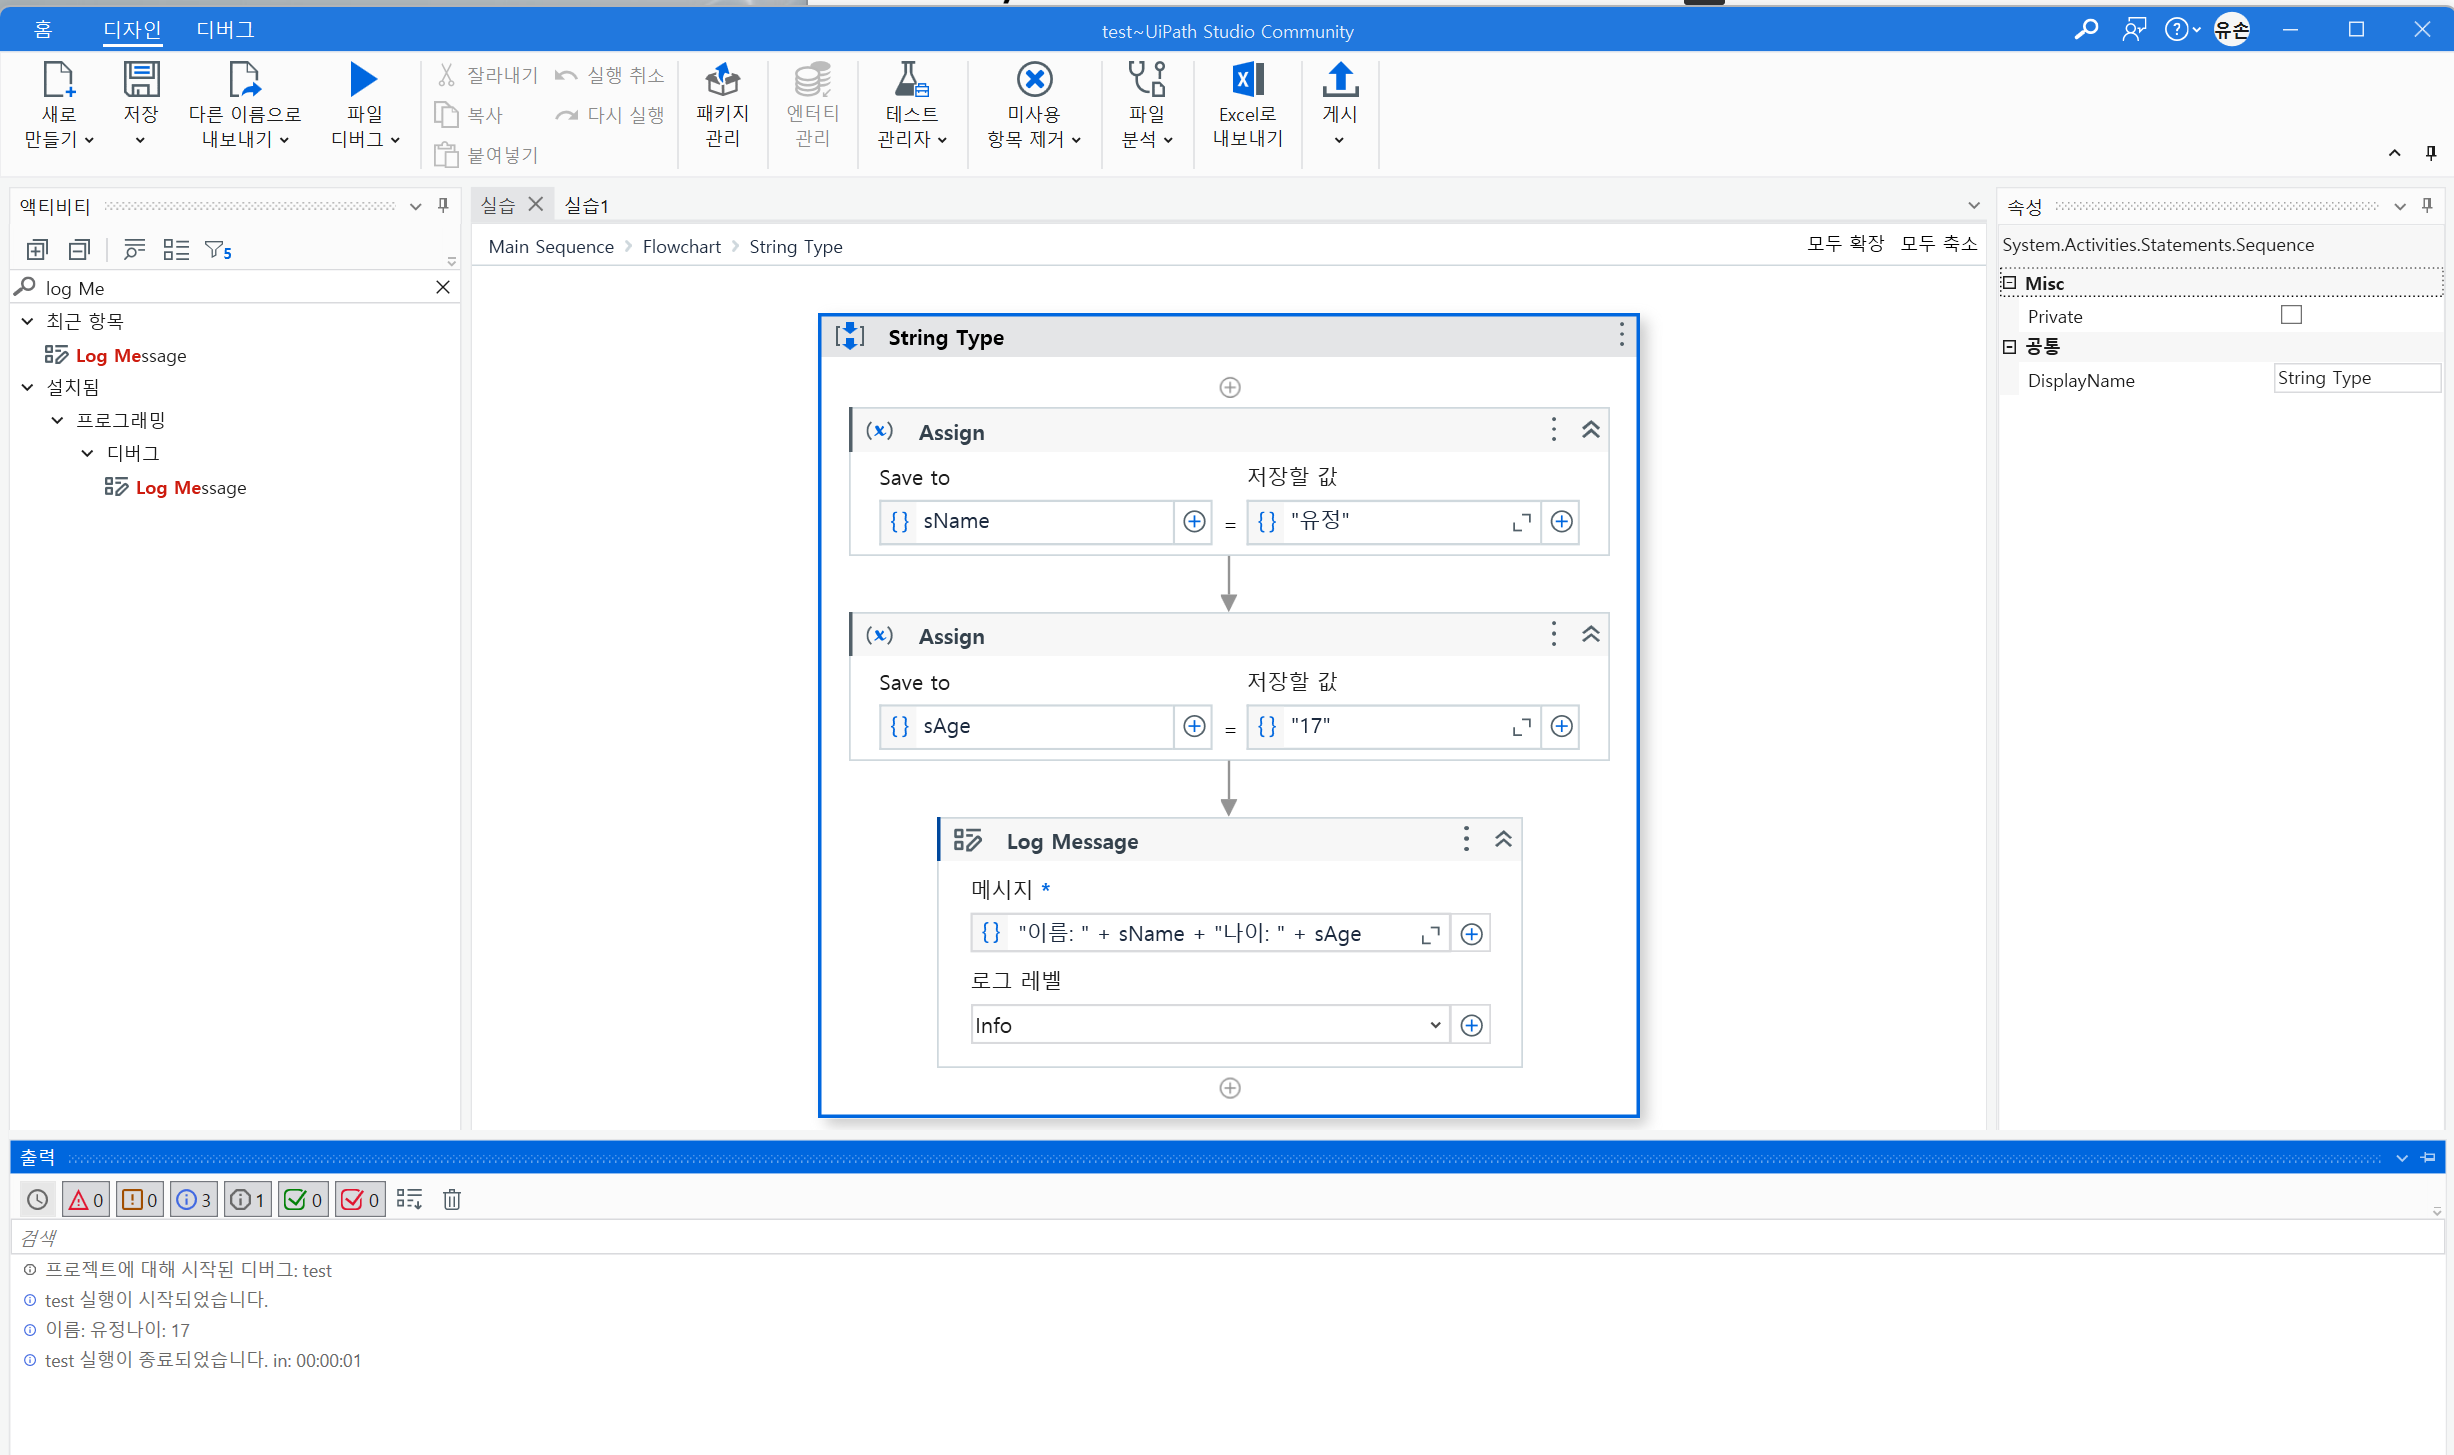
Task: Toggle timestamps clock icon in output panel
Action: click(37, 1200)
